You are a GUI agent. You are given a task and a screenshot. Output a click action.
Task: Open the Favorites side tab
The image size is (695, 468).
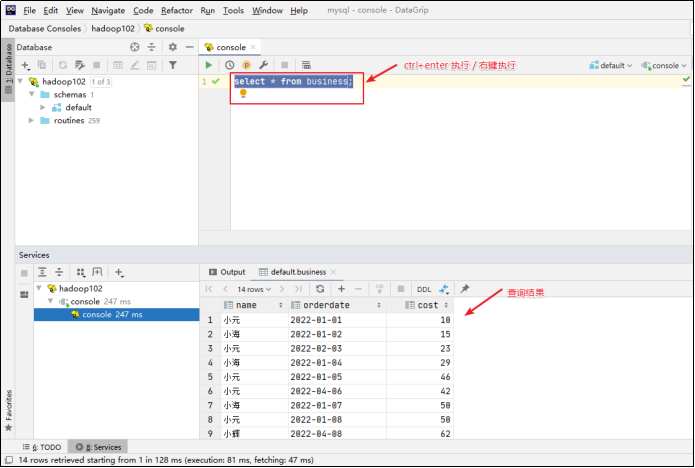pyautogui.click(x=8, y=410)
